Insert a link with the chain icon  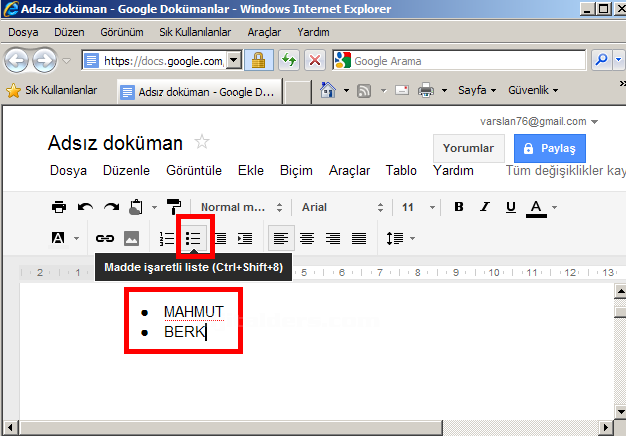(x=104, y=238)
